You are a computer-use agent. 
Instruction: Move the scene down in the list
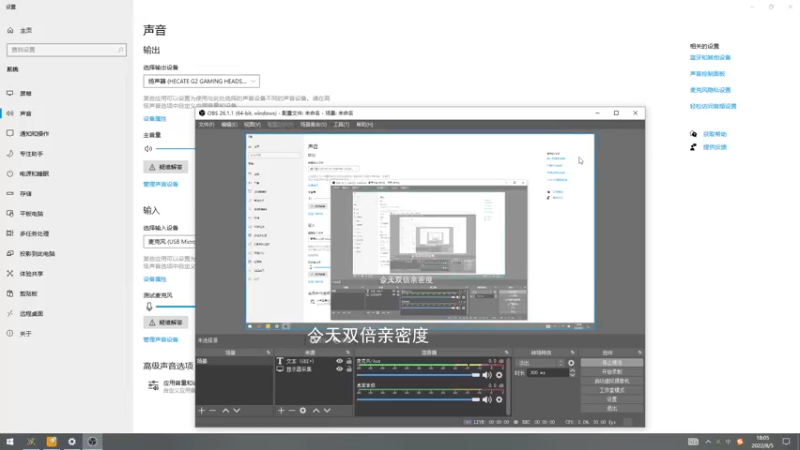(x=237, y=411)
